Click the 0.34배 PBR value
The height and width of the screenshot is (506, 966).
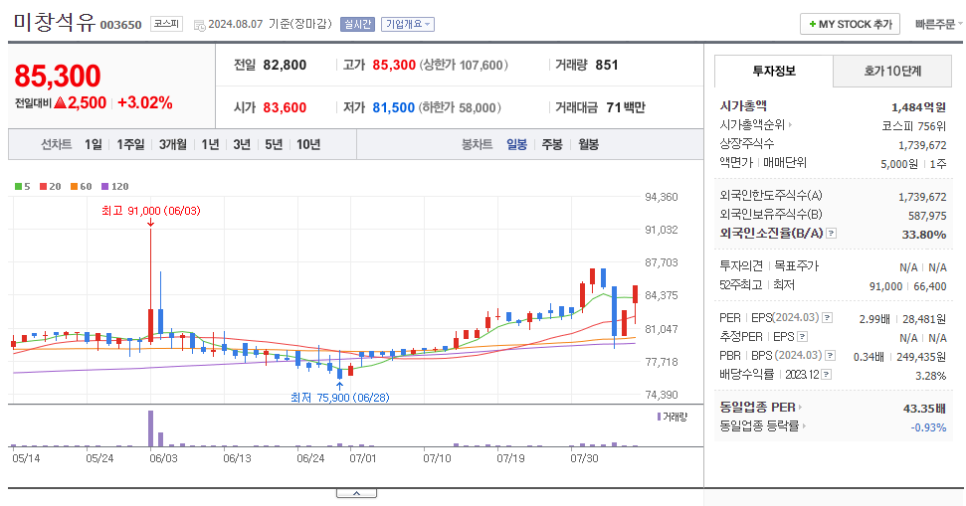(x=869, y=357)
